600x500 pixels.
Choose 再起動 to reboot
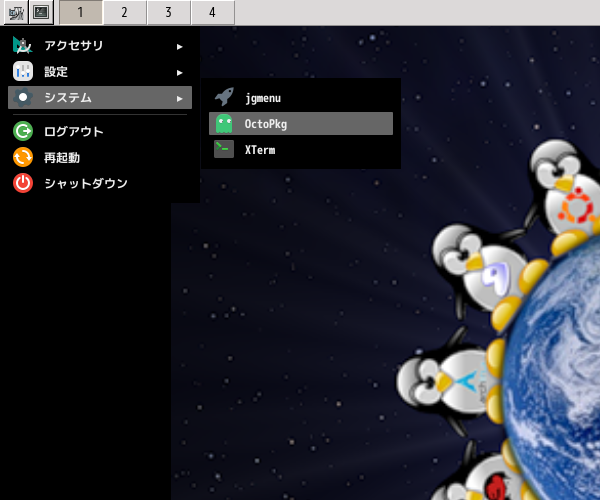[x=100, y=158]
